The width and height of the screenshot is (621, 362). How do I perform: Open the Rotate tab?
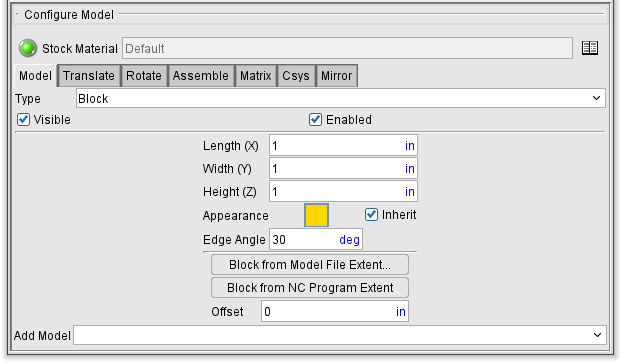[x=144, y=76]
